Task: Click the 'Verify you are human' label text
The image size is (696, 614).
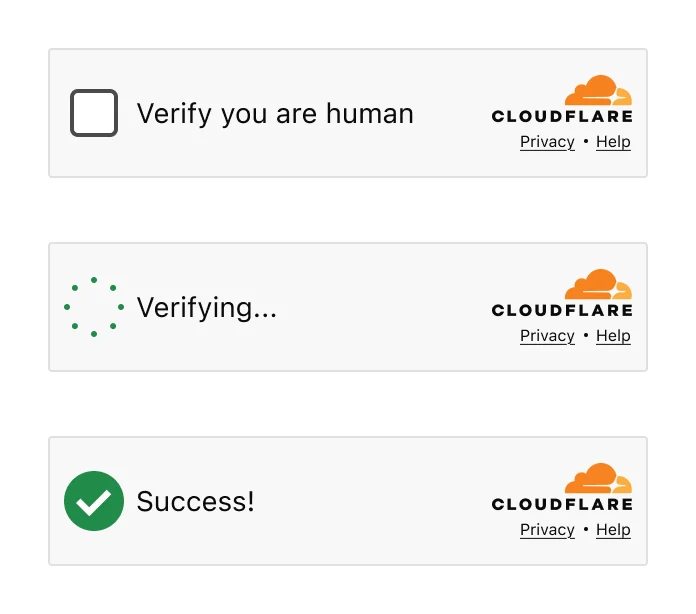Action: pos(275,114)
